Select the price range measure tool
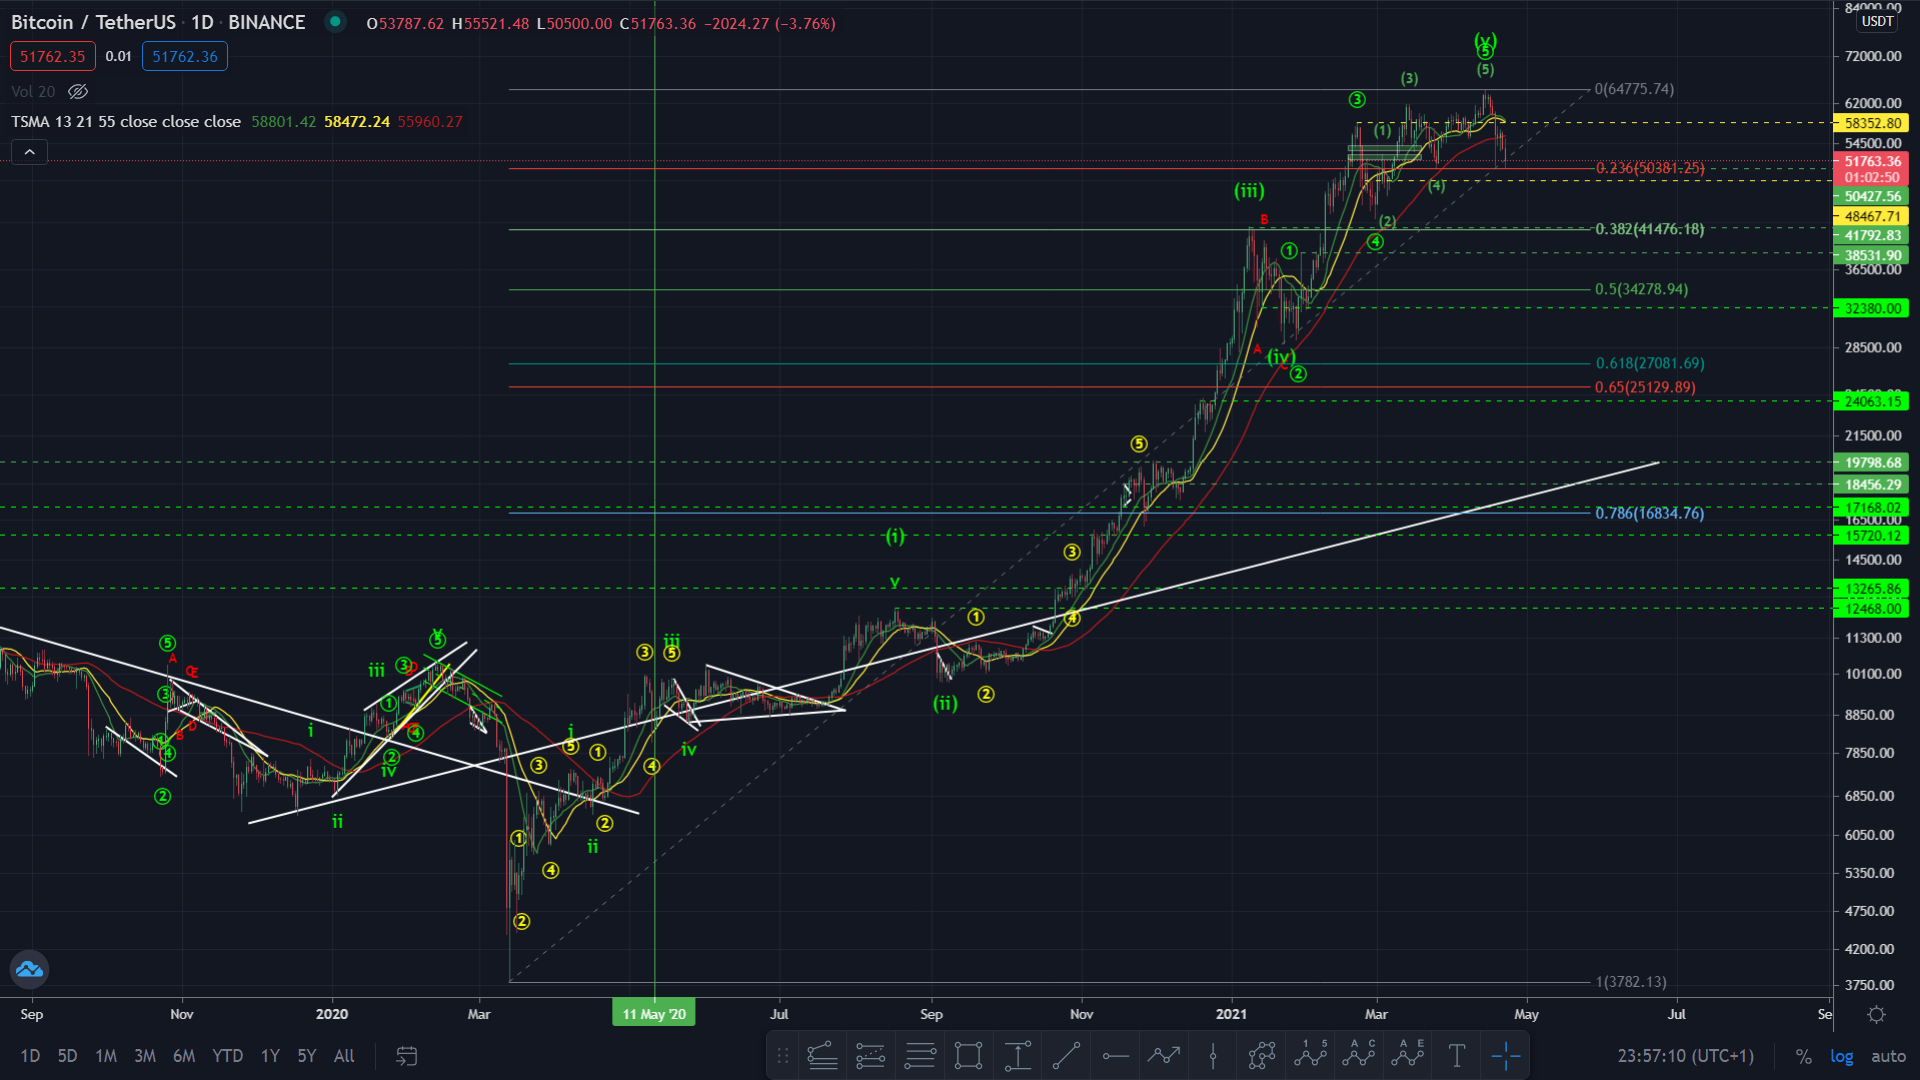1920x1080 pixels. (x=1017, y=1056)
